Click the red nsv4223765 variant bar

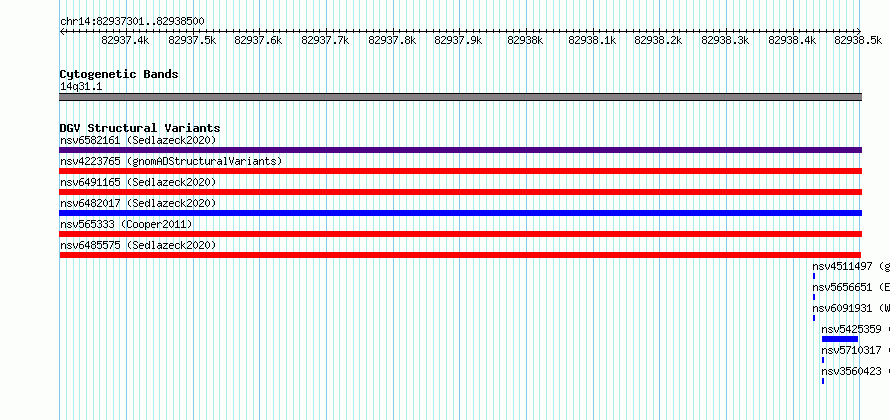(460, 171)
